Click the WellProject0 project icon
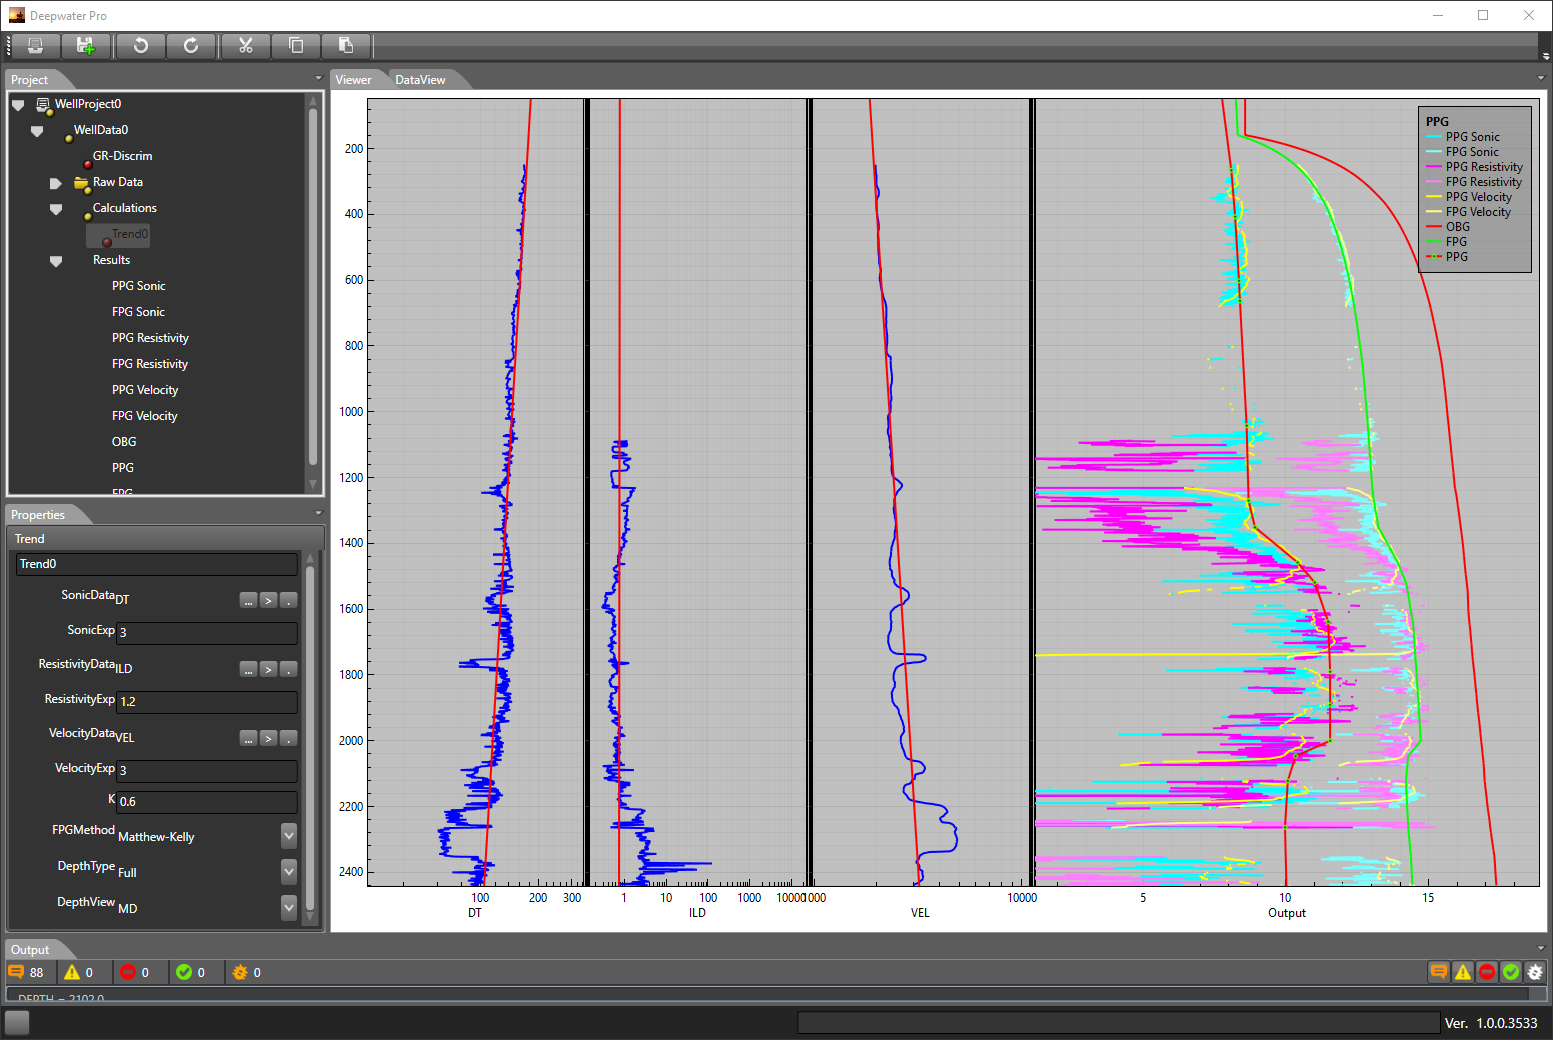Image resolution: width=1553 pixels, height=1040 pixels. coord(43,105)
